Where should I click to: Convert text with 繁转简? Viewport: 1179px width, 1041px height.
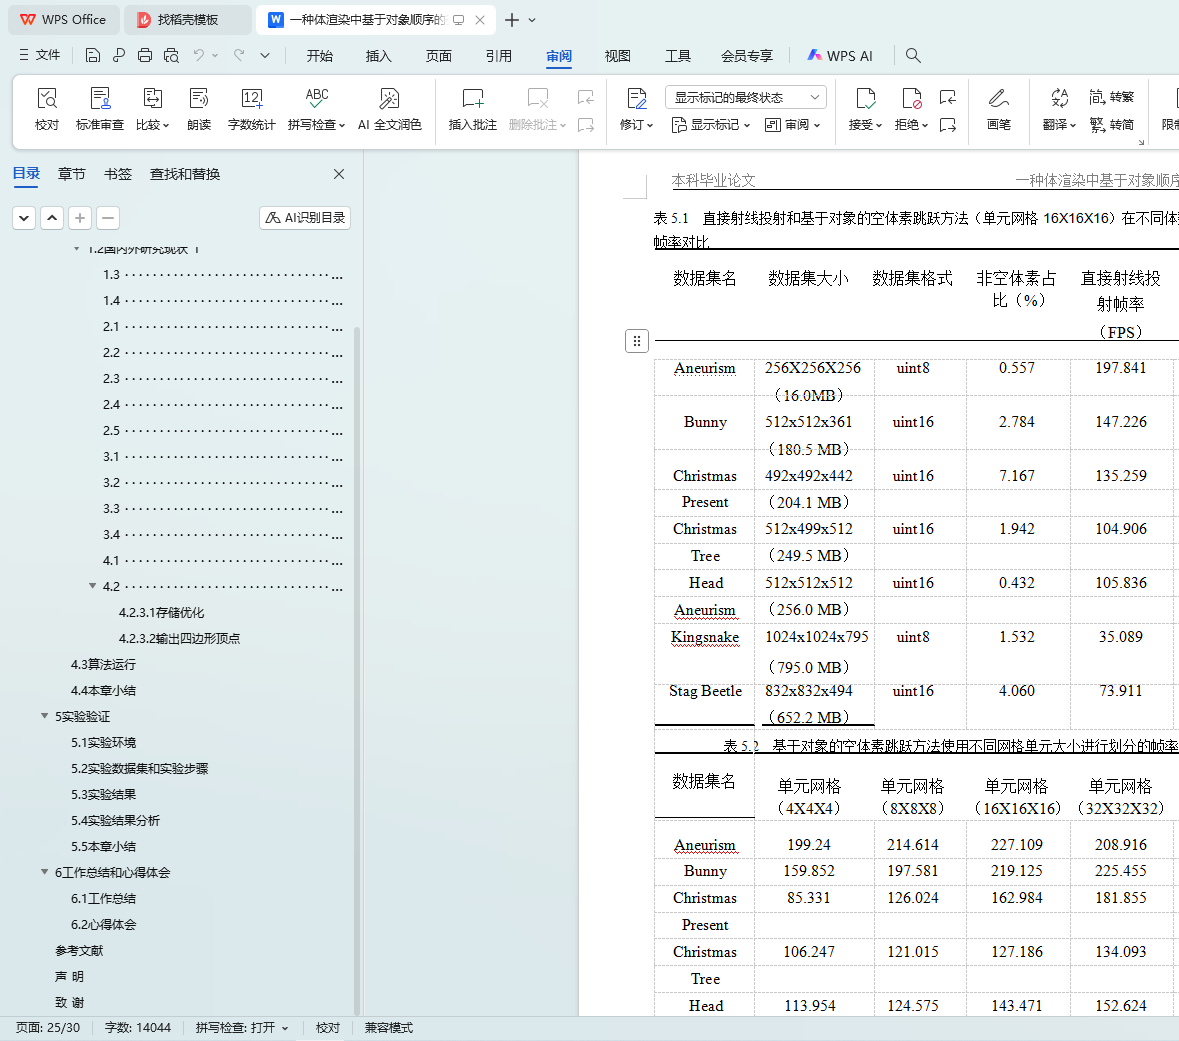point(1111,124)
